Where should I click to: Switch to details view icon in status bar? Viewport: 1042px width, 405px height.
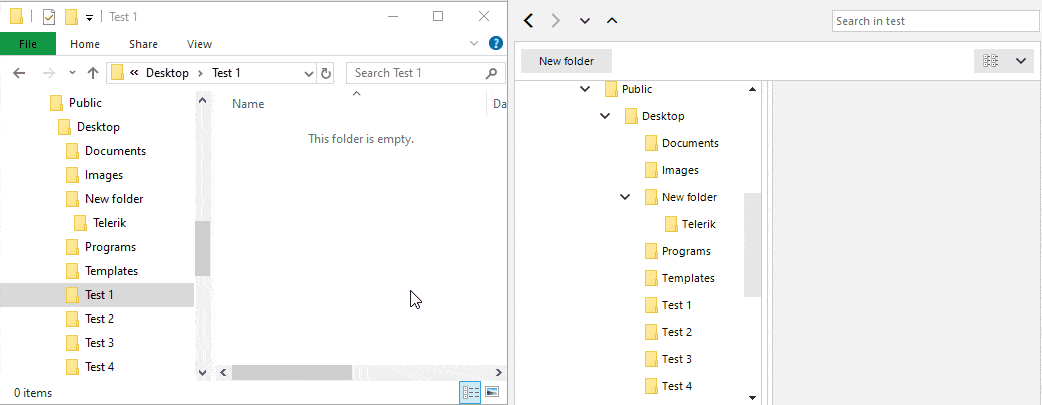[x=470, y=392]
